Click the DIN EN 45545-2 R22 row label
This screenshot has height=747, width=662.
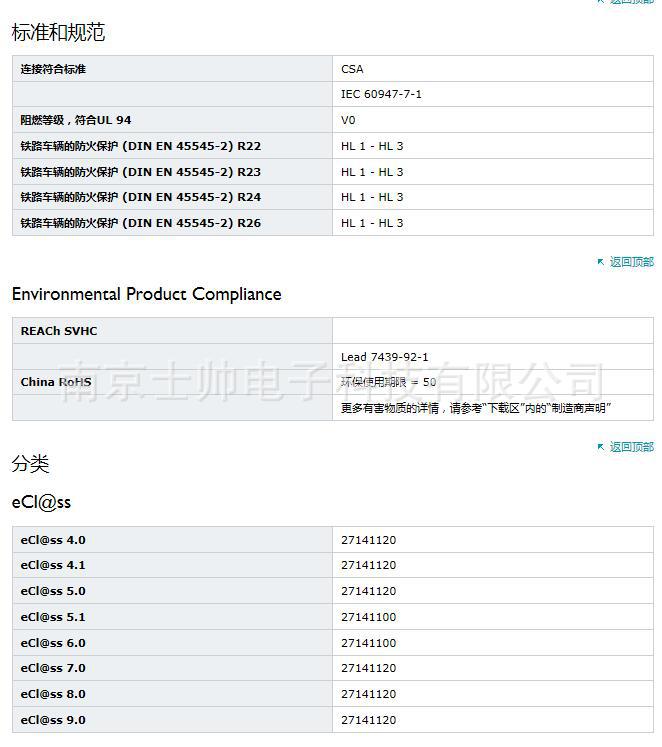pos(140,146)
